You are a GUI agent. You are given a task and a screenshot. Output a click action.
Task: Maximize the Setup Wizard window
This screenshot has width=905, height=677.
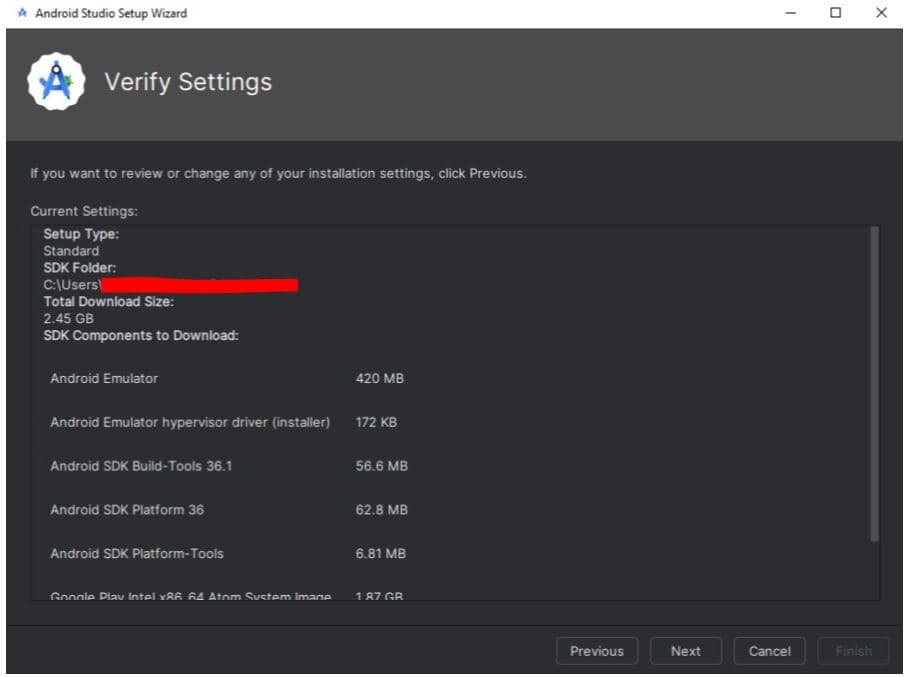tap(836, 13)
